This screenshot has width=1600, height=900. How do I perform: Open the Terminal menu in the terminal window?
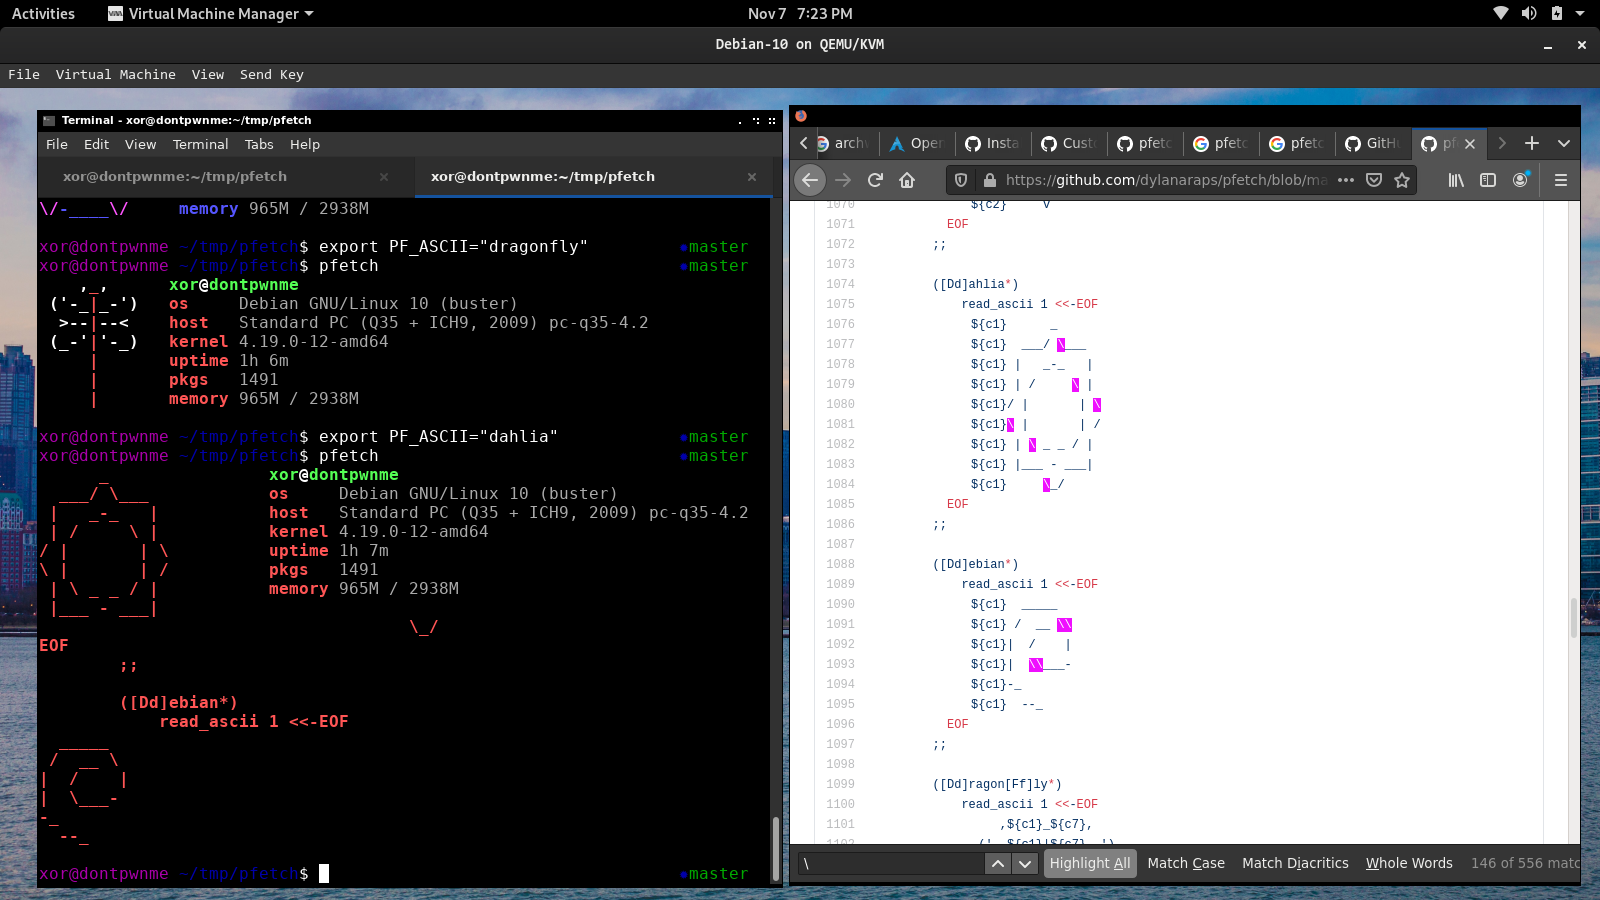point(200,144)
